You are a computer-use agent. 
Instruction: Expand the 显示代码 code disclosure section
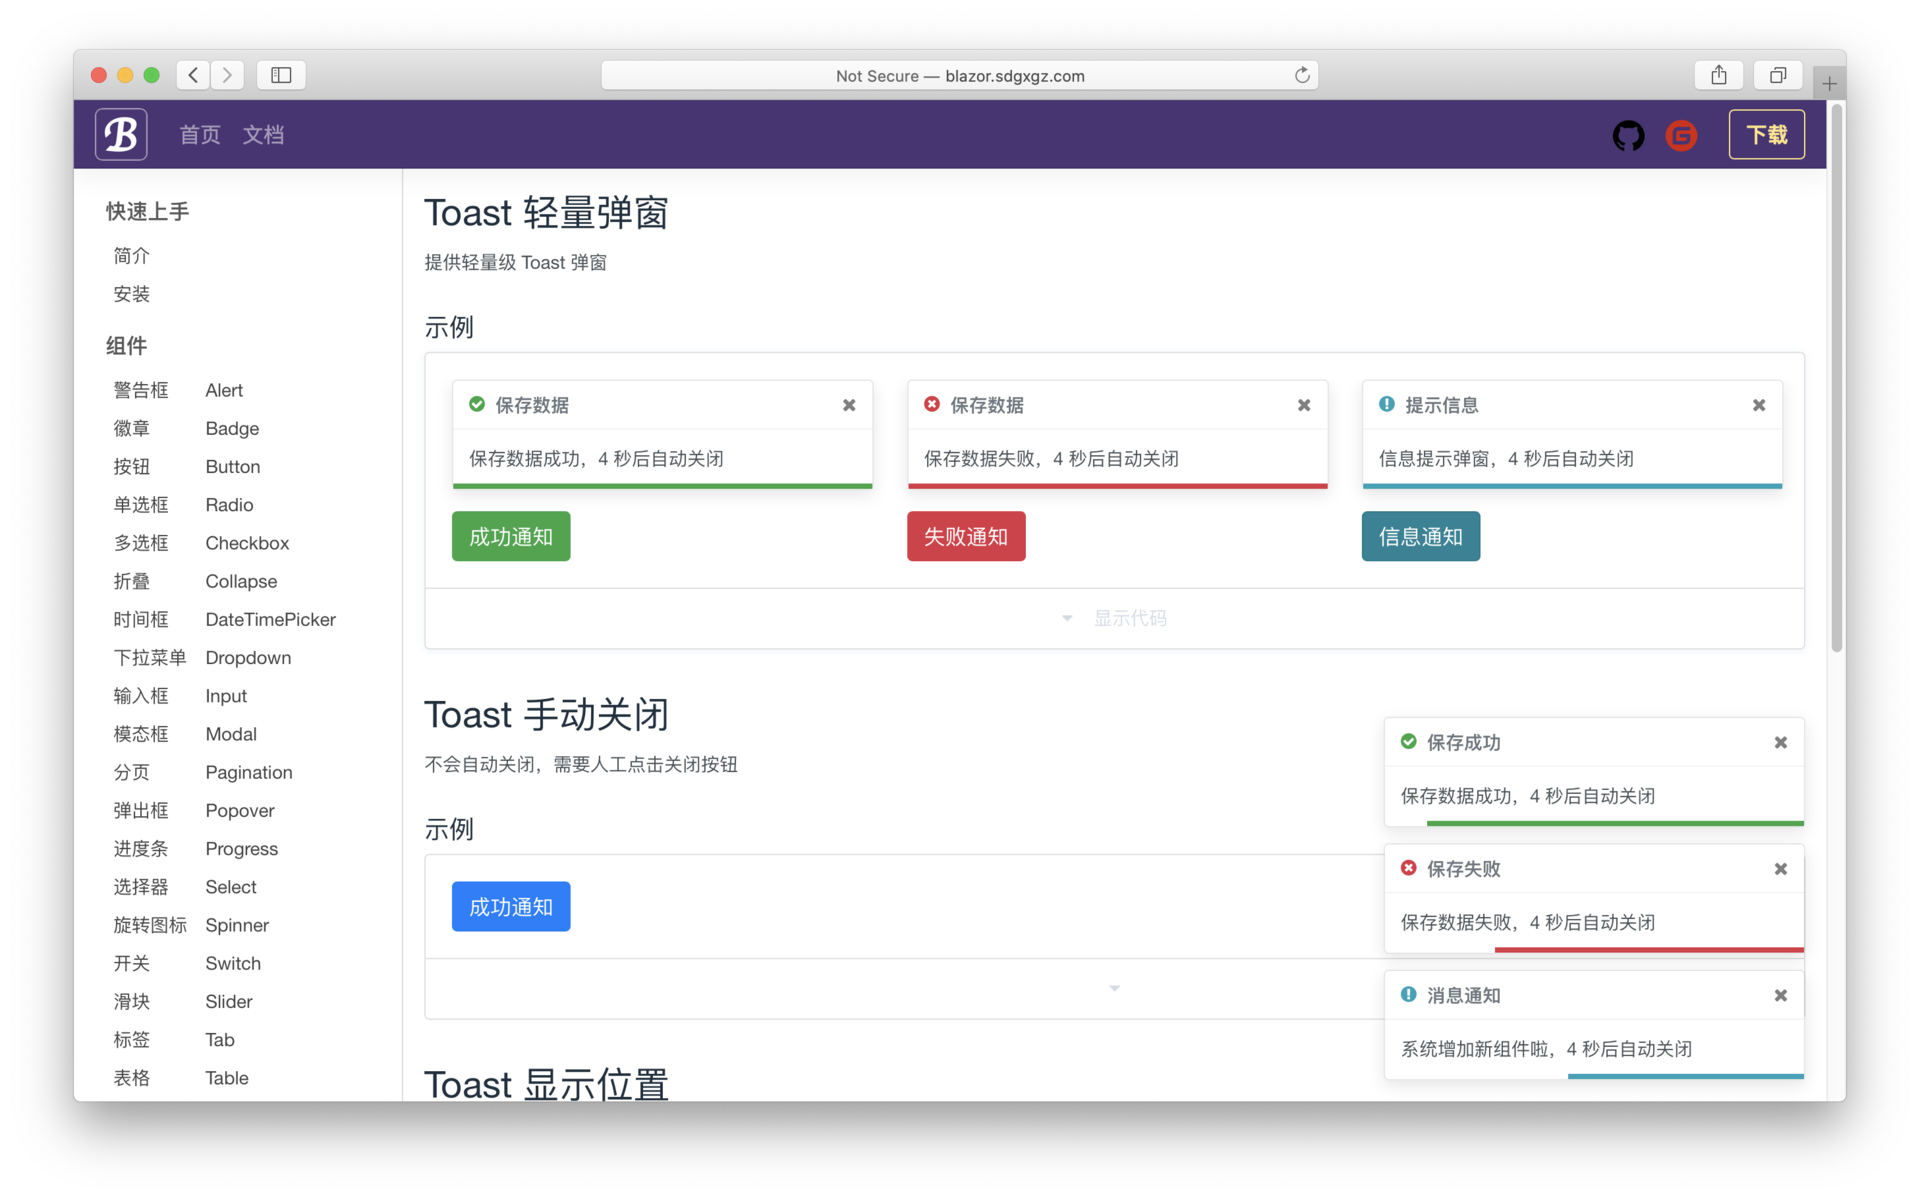pos(1115,617)
